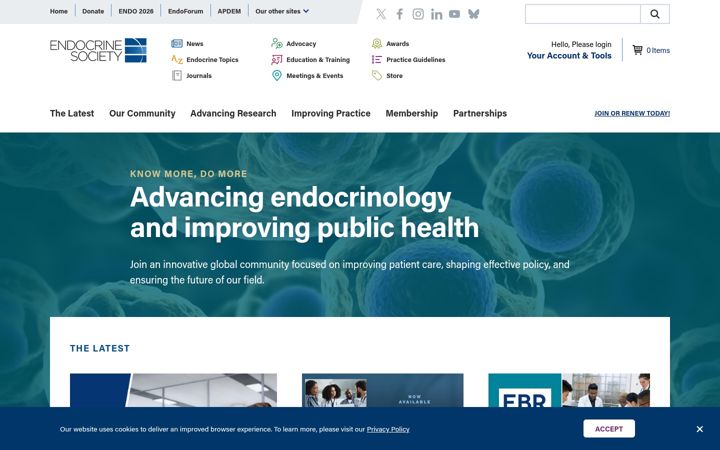Image resolution: width=720 pixels, height=450 pixels.
Task: Click the Endocrine Society logo
Action: [98, 50]
